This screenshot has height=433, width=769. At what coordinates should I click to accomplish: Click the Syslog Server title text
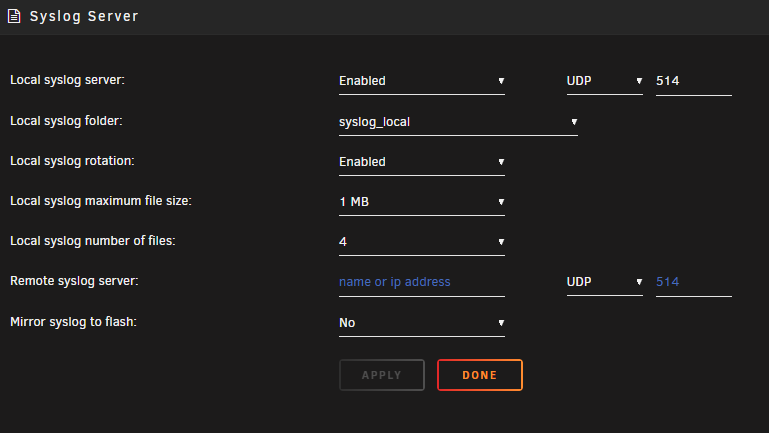point(84,16)
